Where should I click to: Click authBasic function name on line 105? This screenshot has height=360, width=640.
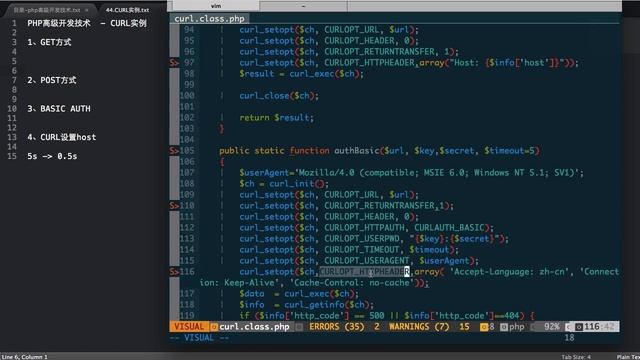click(357, 151)
